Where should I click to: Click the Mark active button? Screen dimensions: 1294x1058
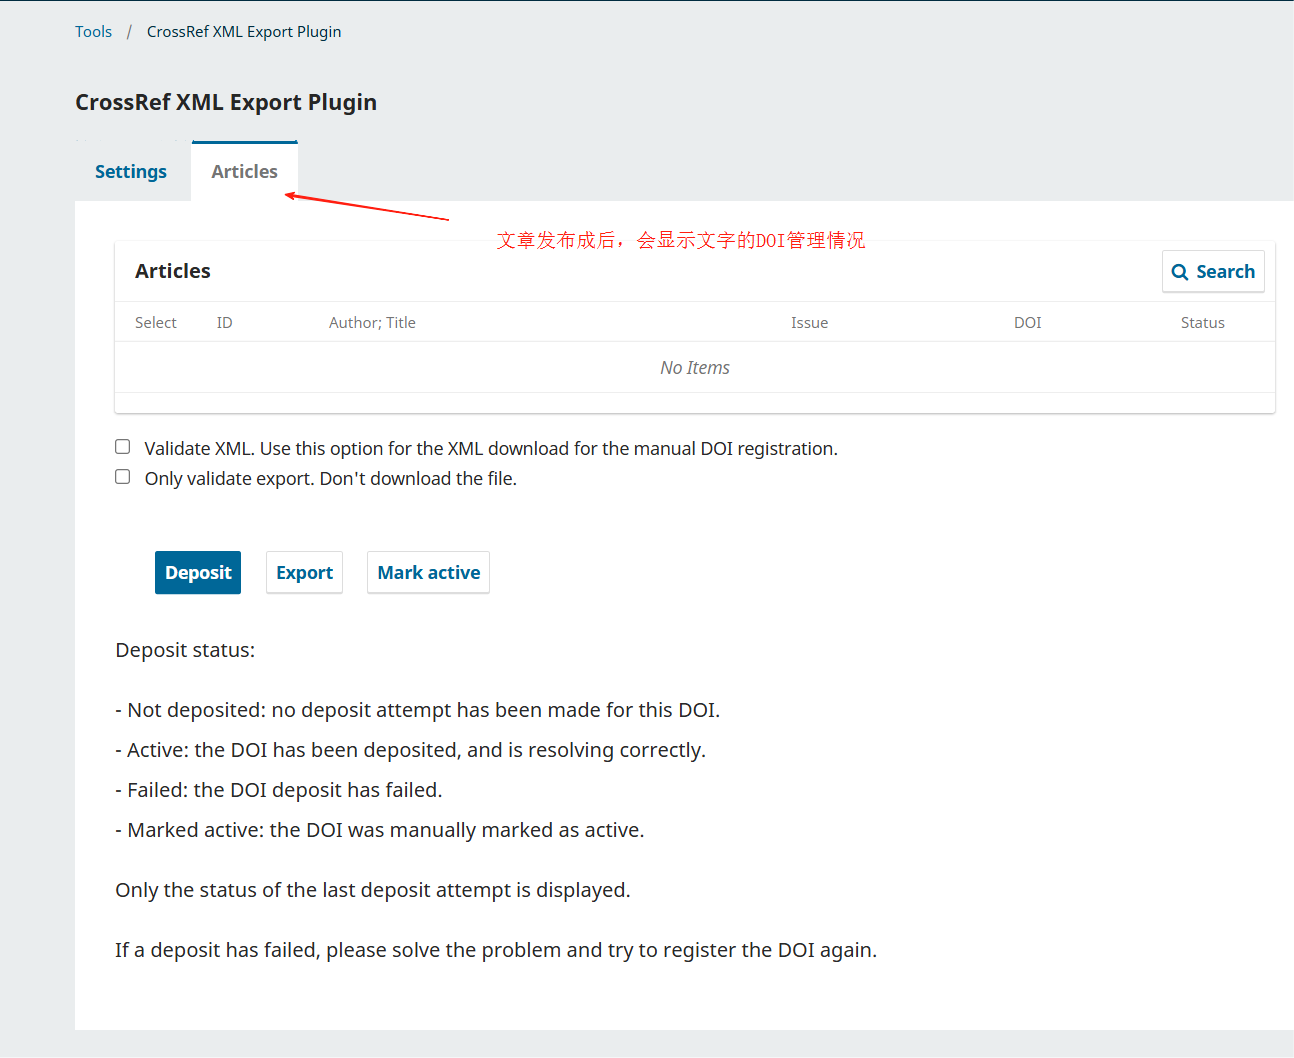(428, 572)
